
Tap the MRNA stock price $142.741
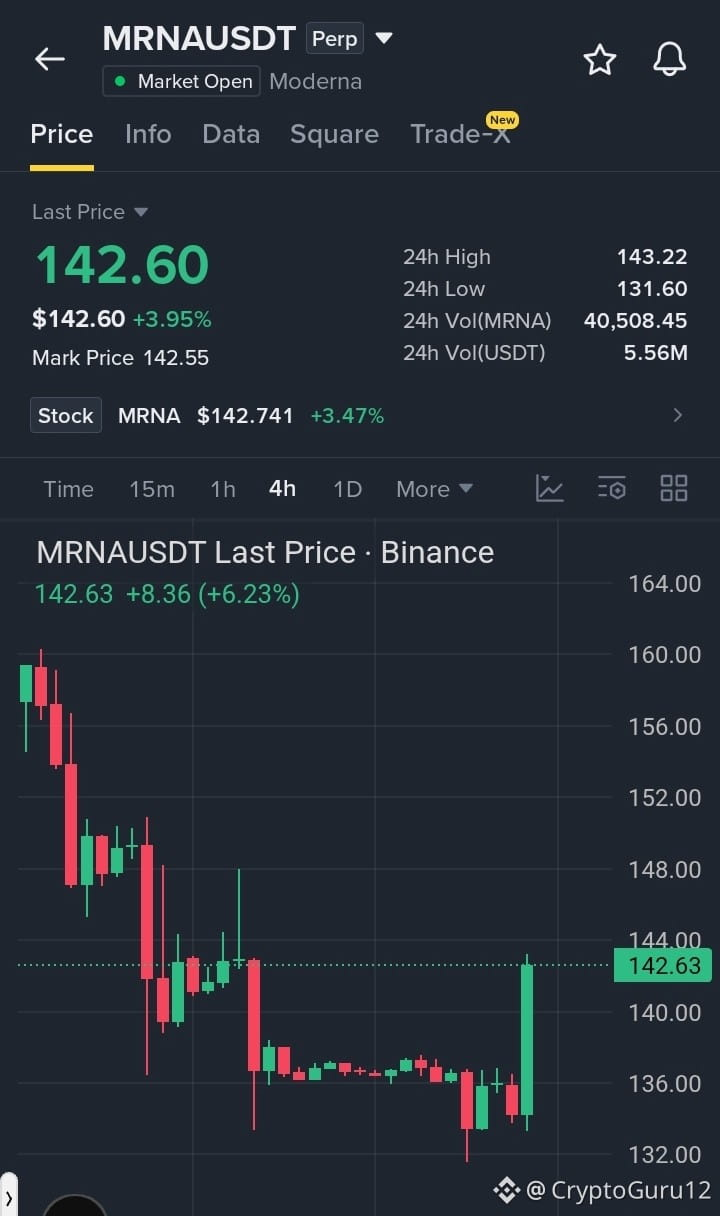click(245, 416)
